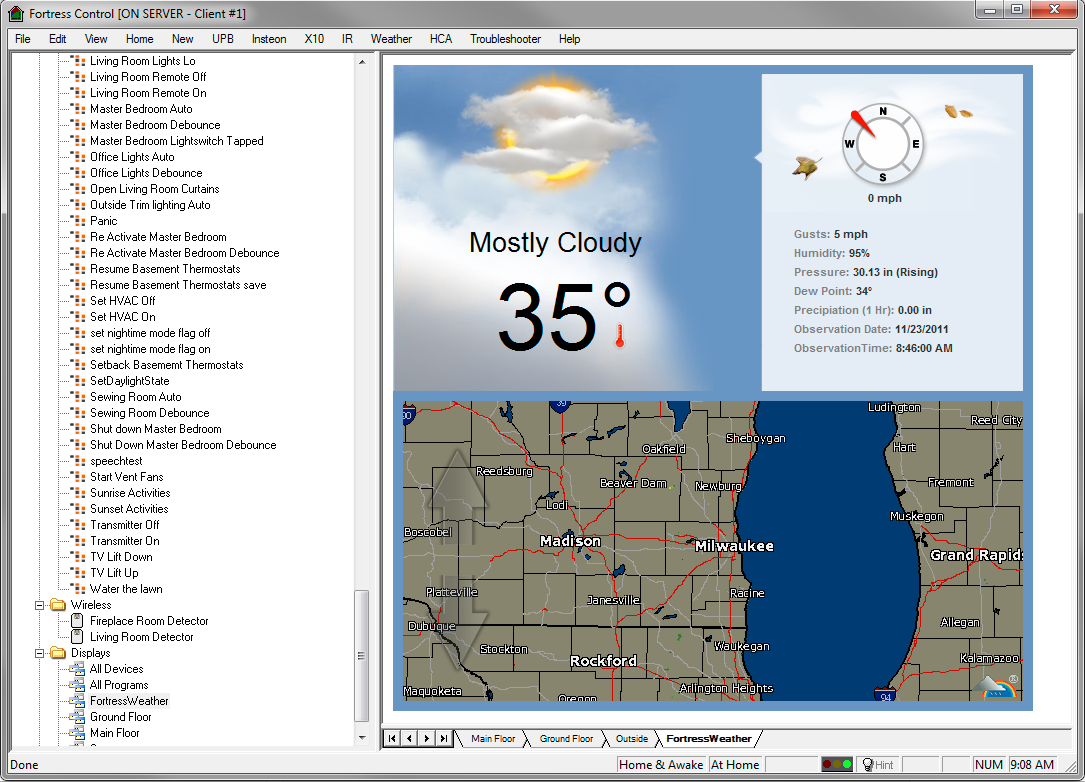This screenshot has width=1085, height=782.
Task: Click the first-display navigation icon
Action: click(391, 738)
